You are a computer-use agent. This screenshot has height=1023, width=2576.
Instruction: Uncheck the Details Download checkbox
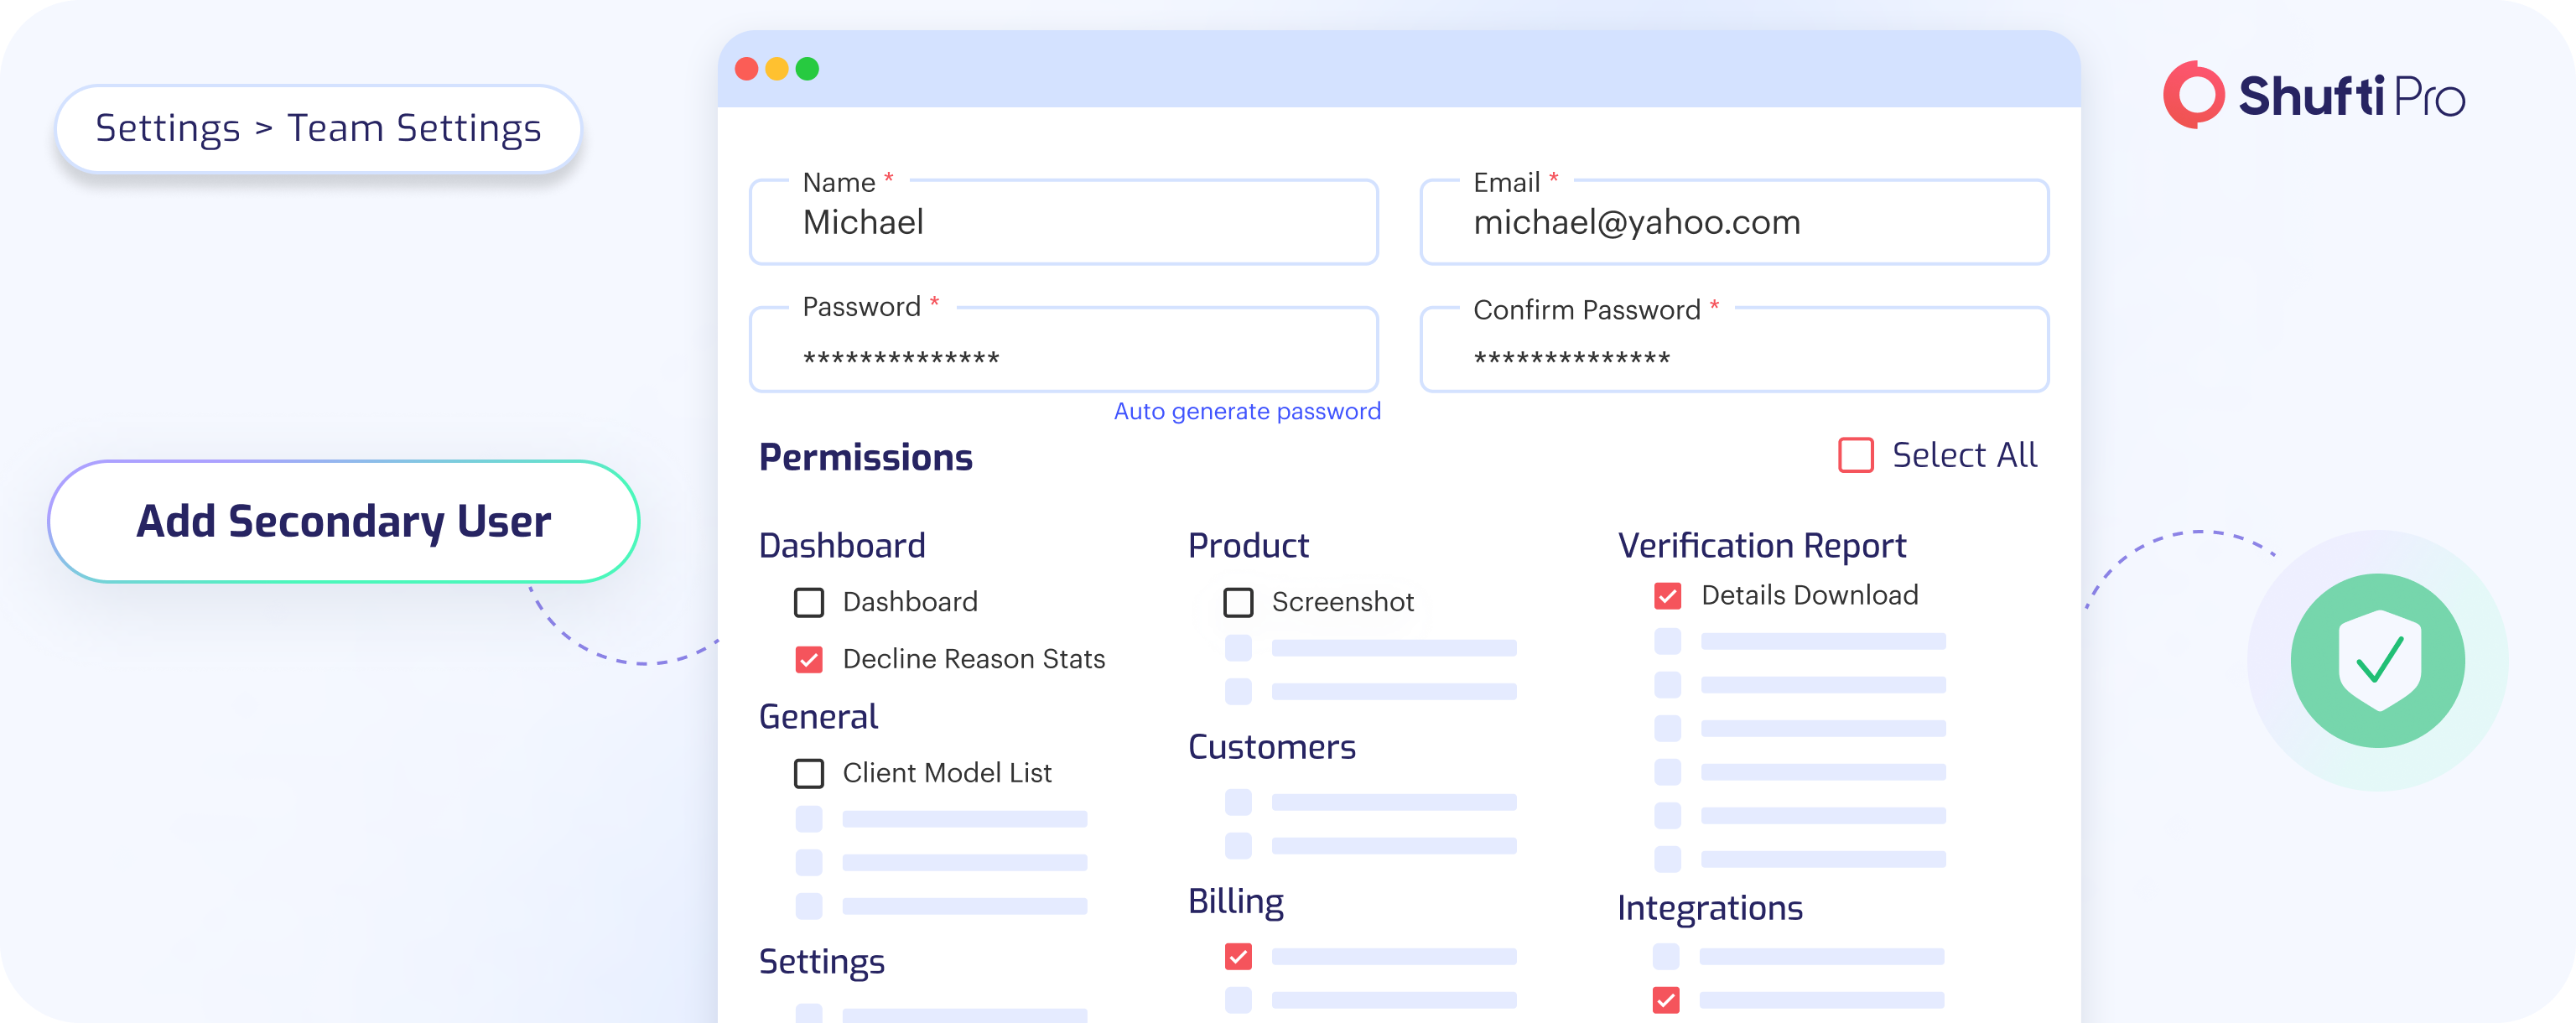[x=1667, y=596]
